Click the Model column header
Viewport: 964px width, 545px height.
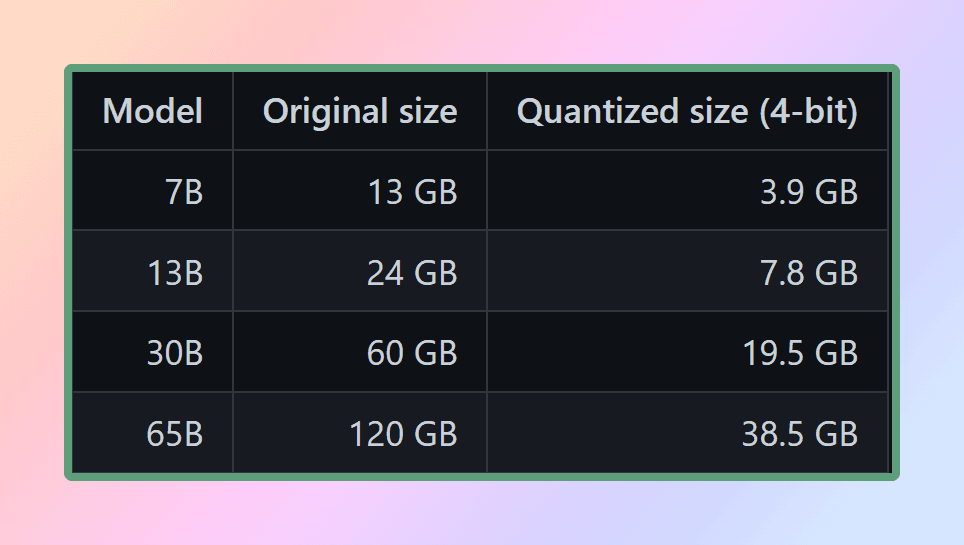pyautogui.click(x=152, y=111)
